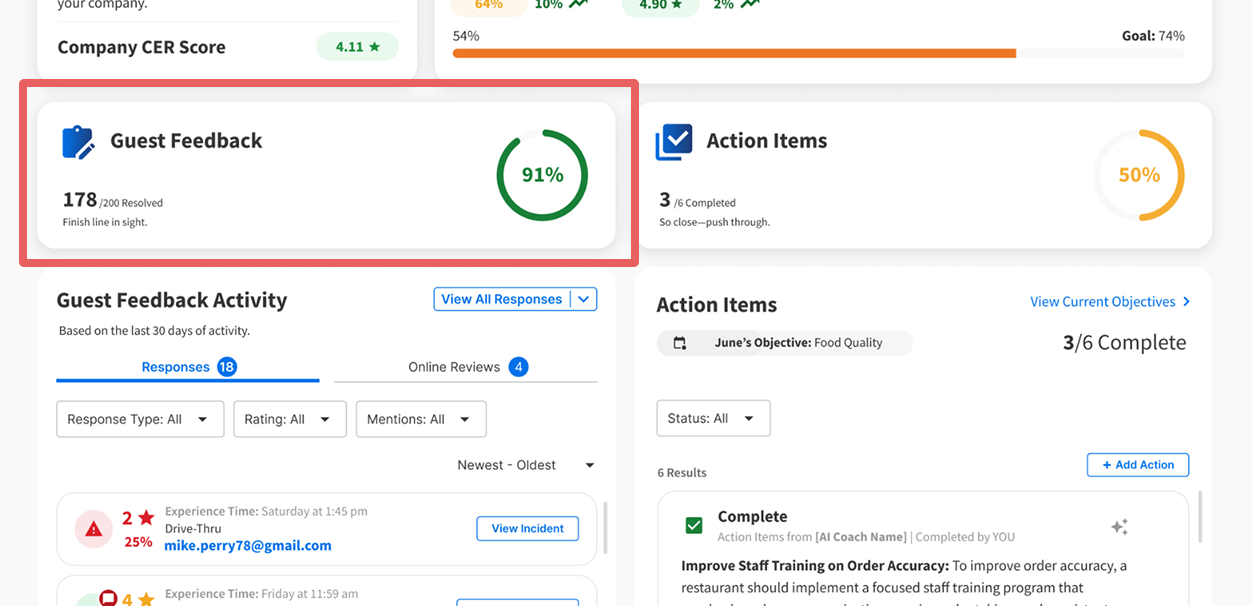
Task: Click the AI sparkle icon on Complete item
Action: point(1119,526)
